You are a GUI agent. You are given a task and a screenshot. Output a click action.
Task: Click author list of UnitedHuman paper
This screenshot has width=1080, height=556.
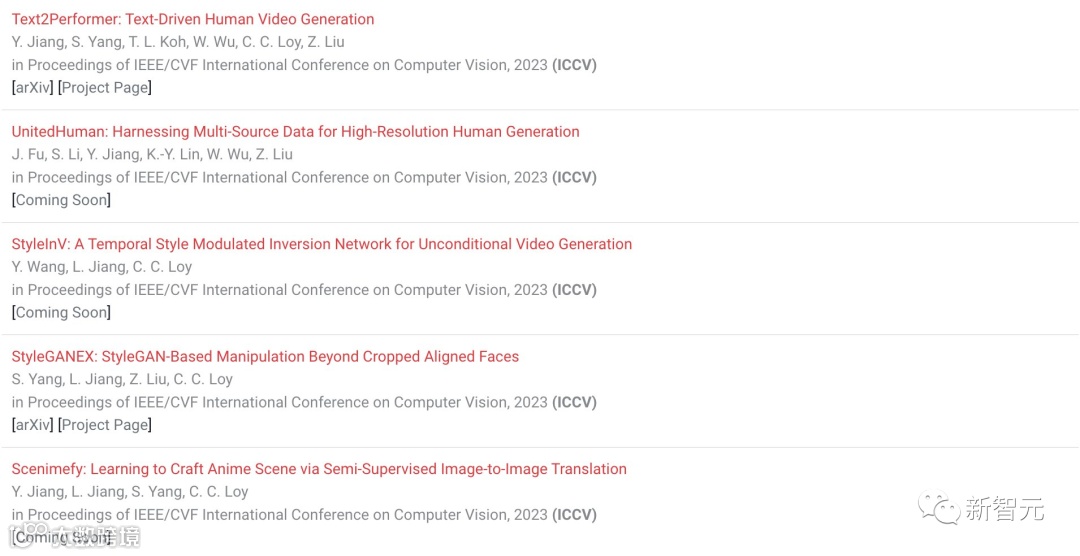(x=152, y=154)
